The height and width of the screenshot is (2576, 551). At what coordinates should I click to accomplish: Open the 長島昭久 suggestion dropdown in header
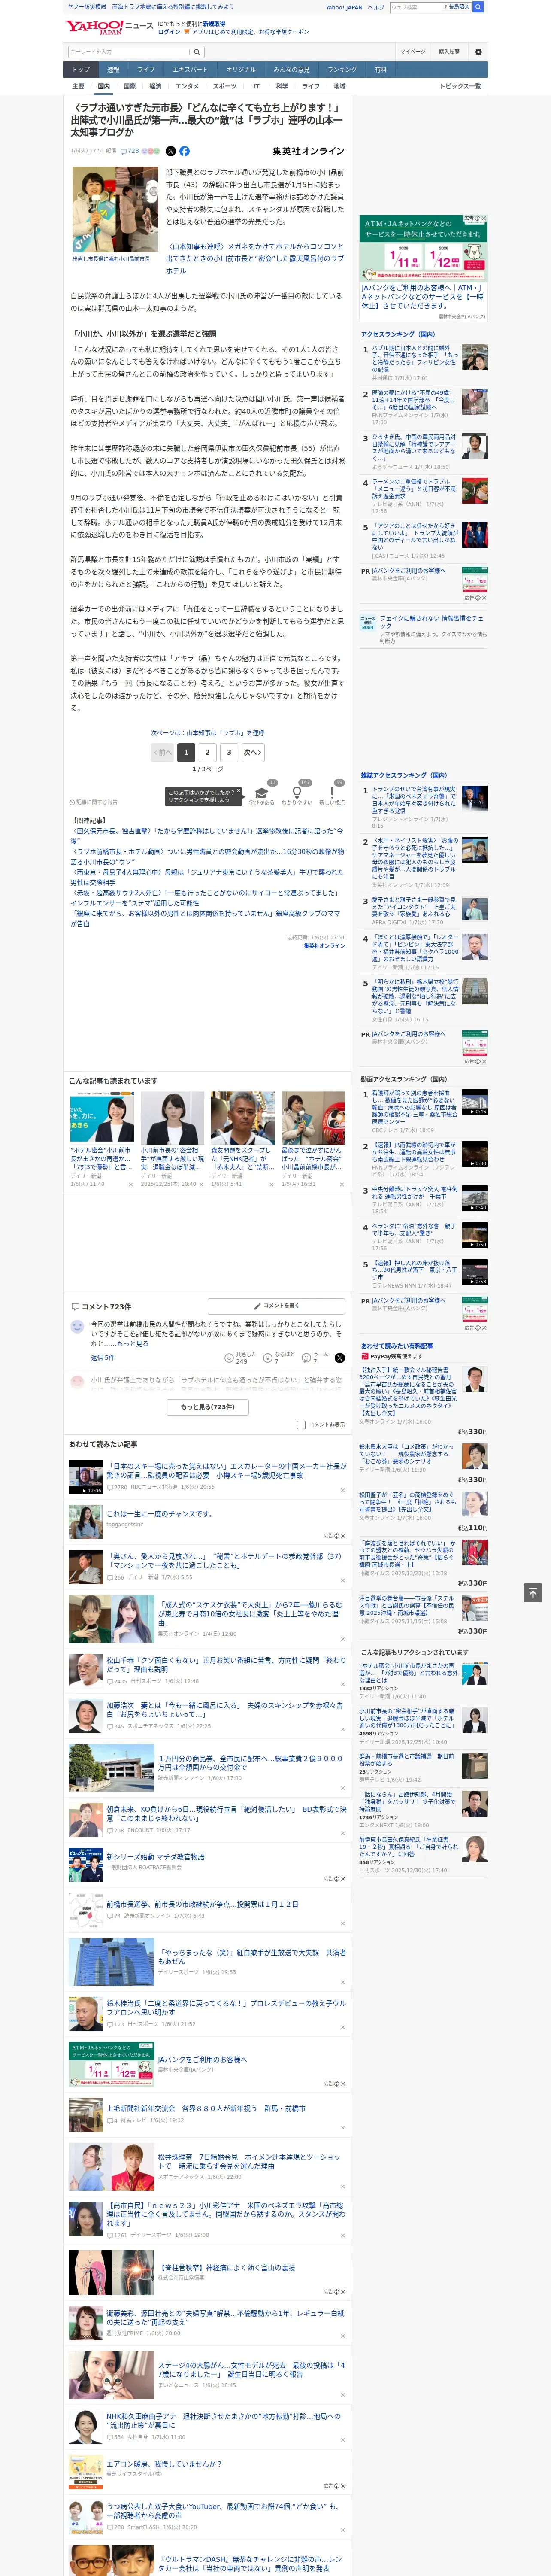[x=457, y=7]
